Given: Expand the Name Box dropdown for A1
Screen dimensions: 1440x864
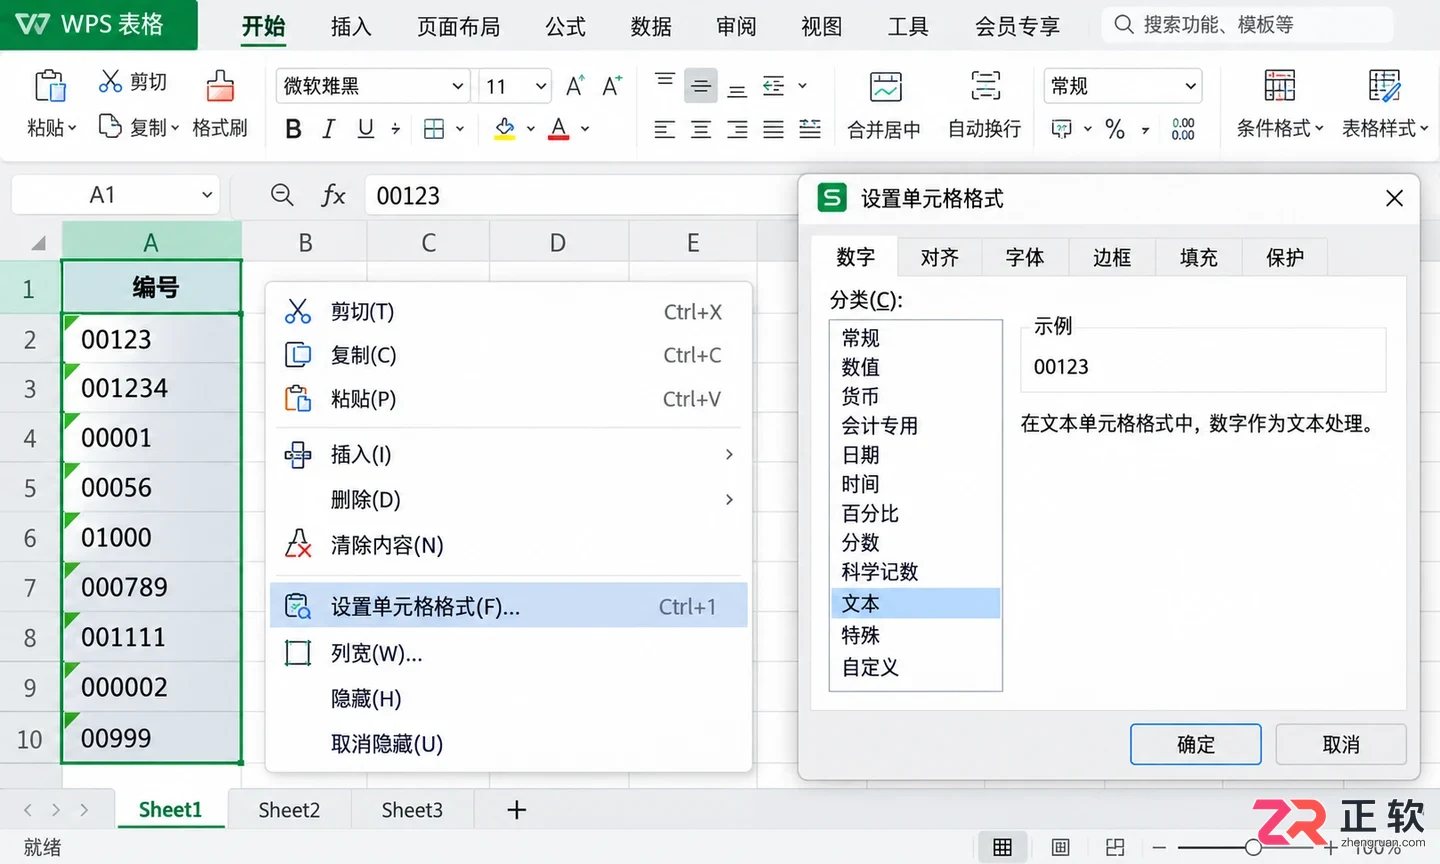Looking at the screenshot, I should [x=207, y=195].
